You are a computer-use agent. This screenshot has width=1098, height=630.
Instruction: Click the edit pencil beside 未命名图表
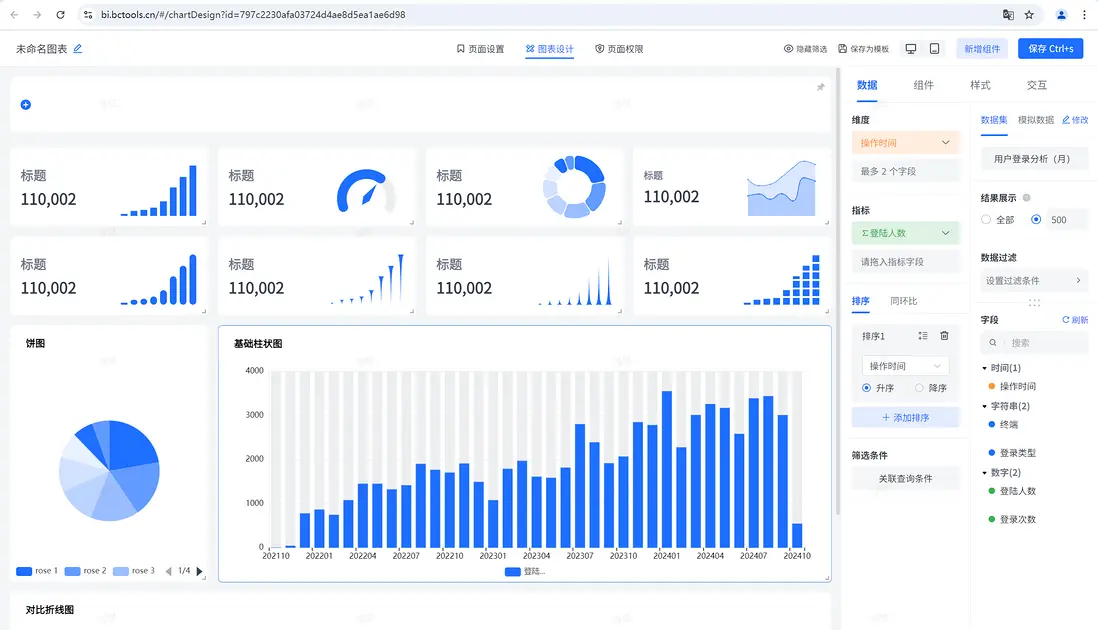pyautogui.click(x=78, y=48)
